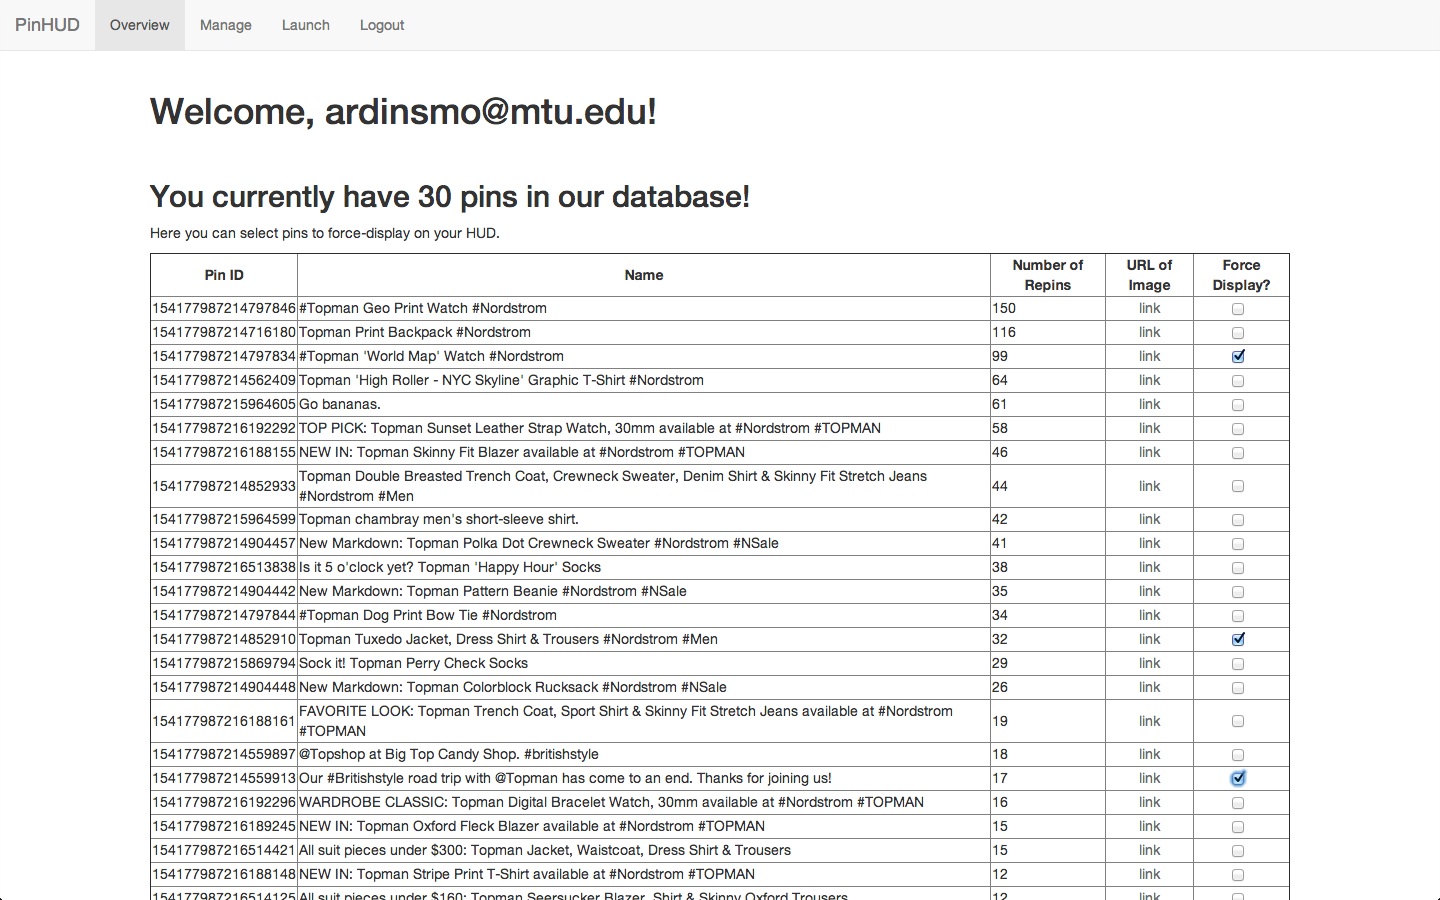1440x900 pixels.
Task: Follow image link for Perry Check Socks
Action: [x=1149, y=663]
